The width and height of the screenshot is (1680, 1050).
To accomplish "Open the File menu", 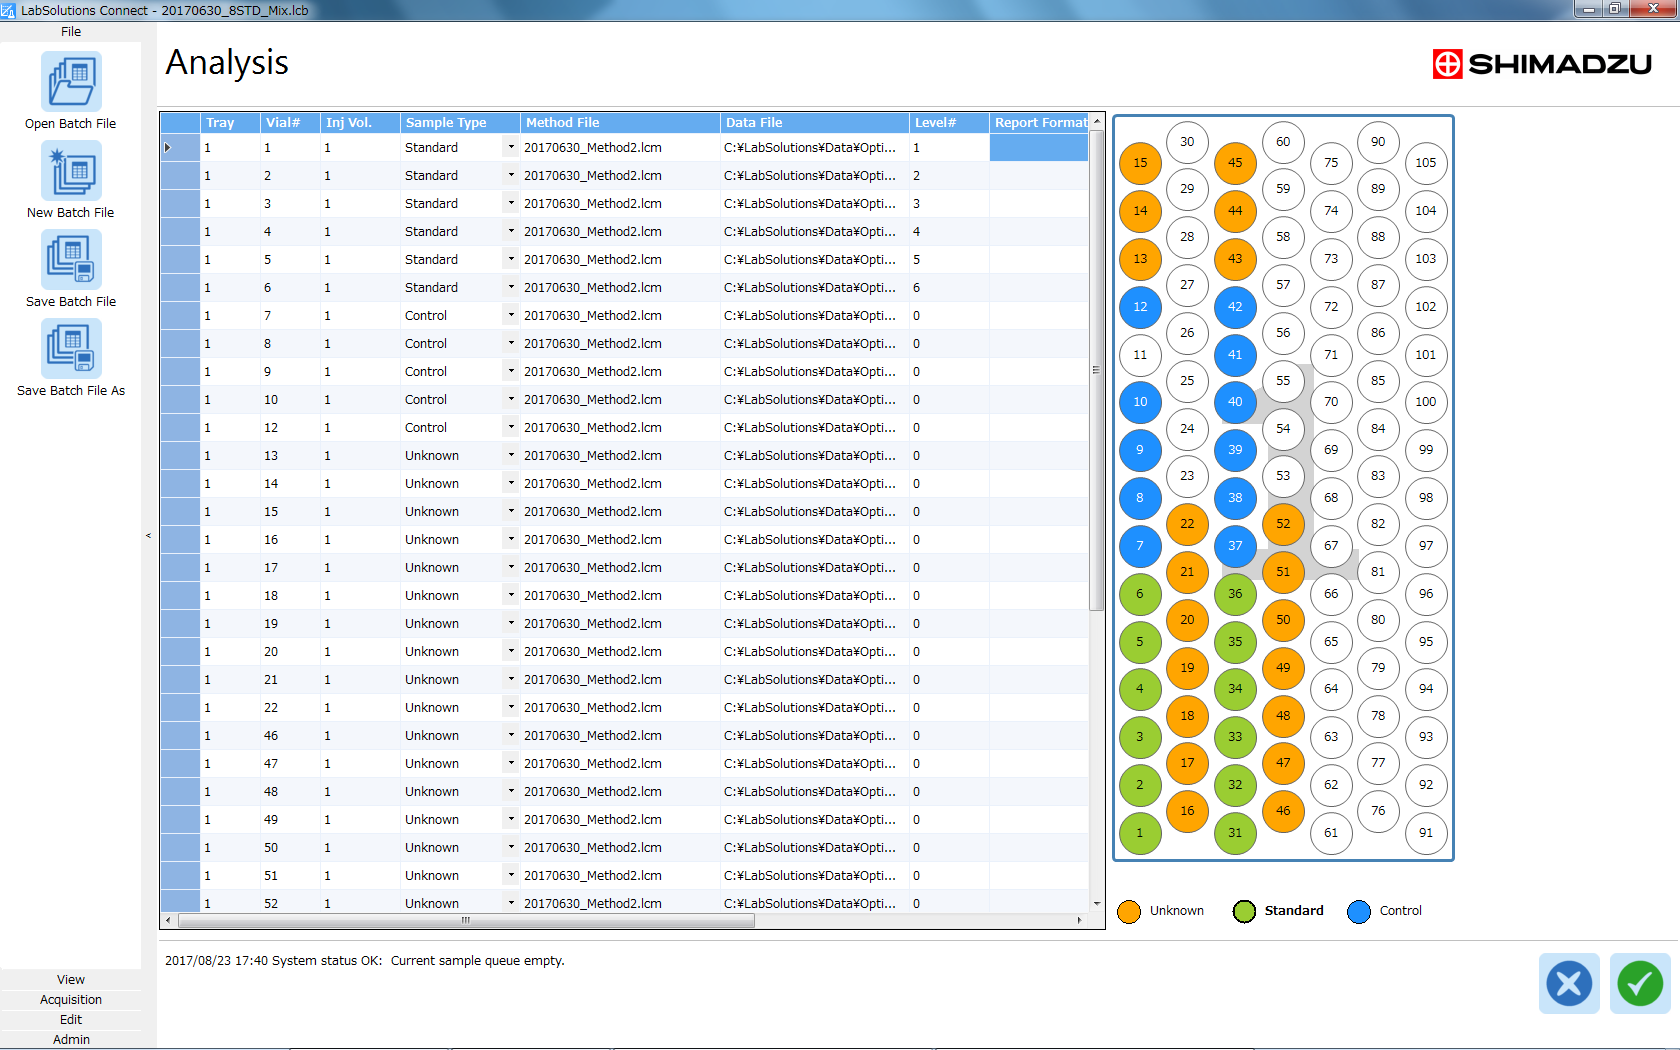I will 70,32.
